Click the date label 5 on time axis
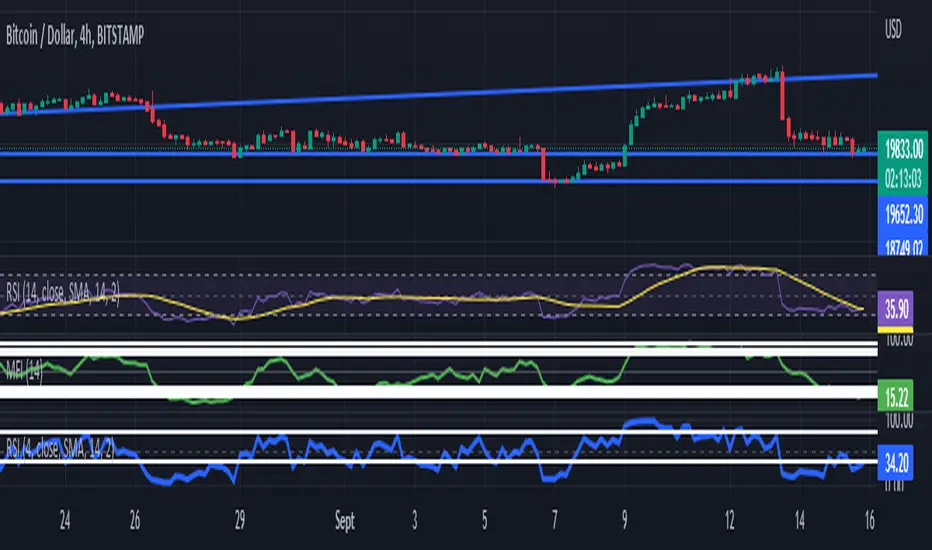The width and height of the screenshot is (932, 550). click(484, 521)
